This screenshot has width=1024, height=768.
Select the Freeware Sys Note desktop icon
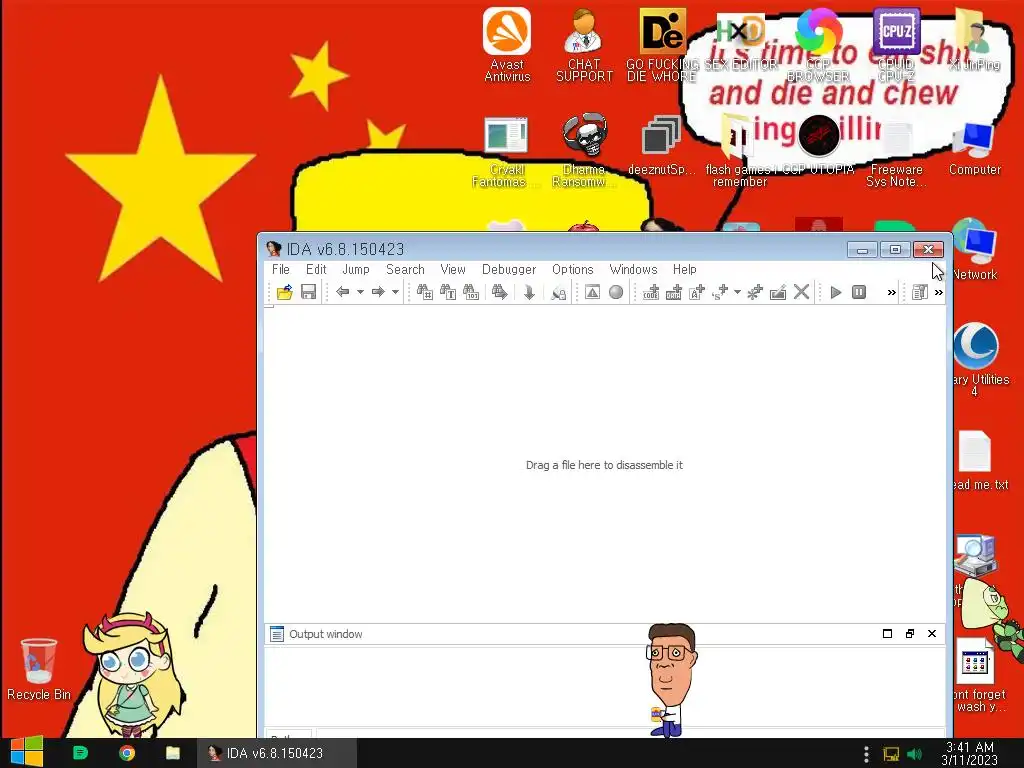tap(897, 153)
